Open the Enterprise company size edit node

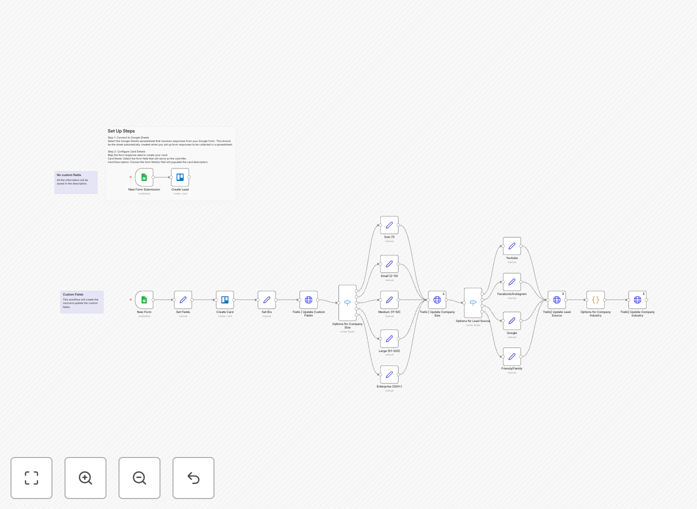389,375
